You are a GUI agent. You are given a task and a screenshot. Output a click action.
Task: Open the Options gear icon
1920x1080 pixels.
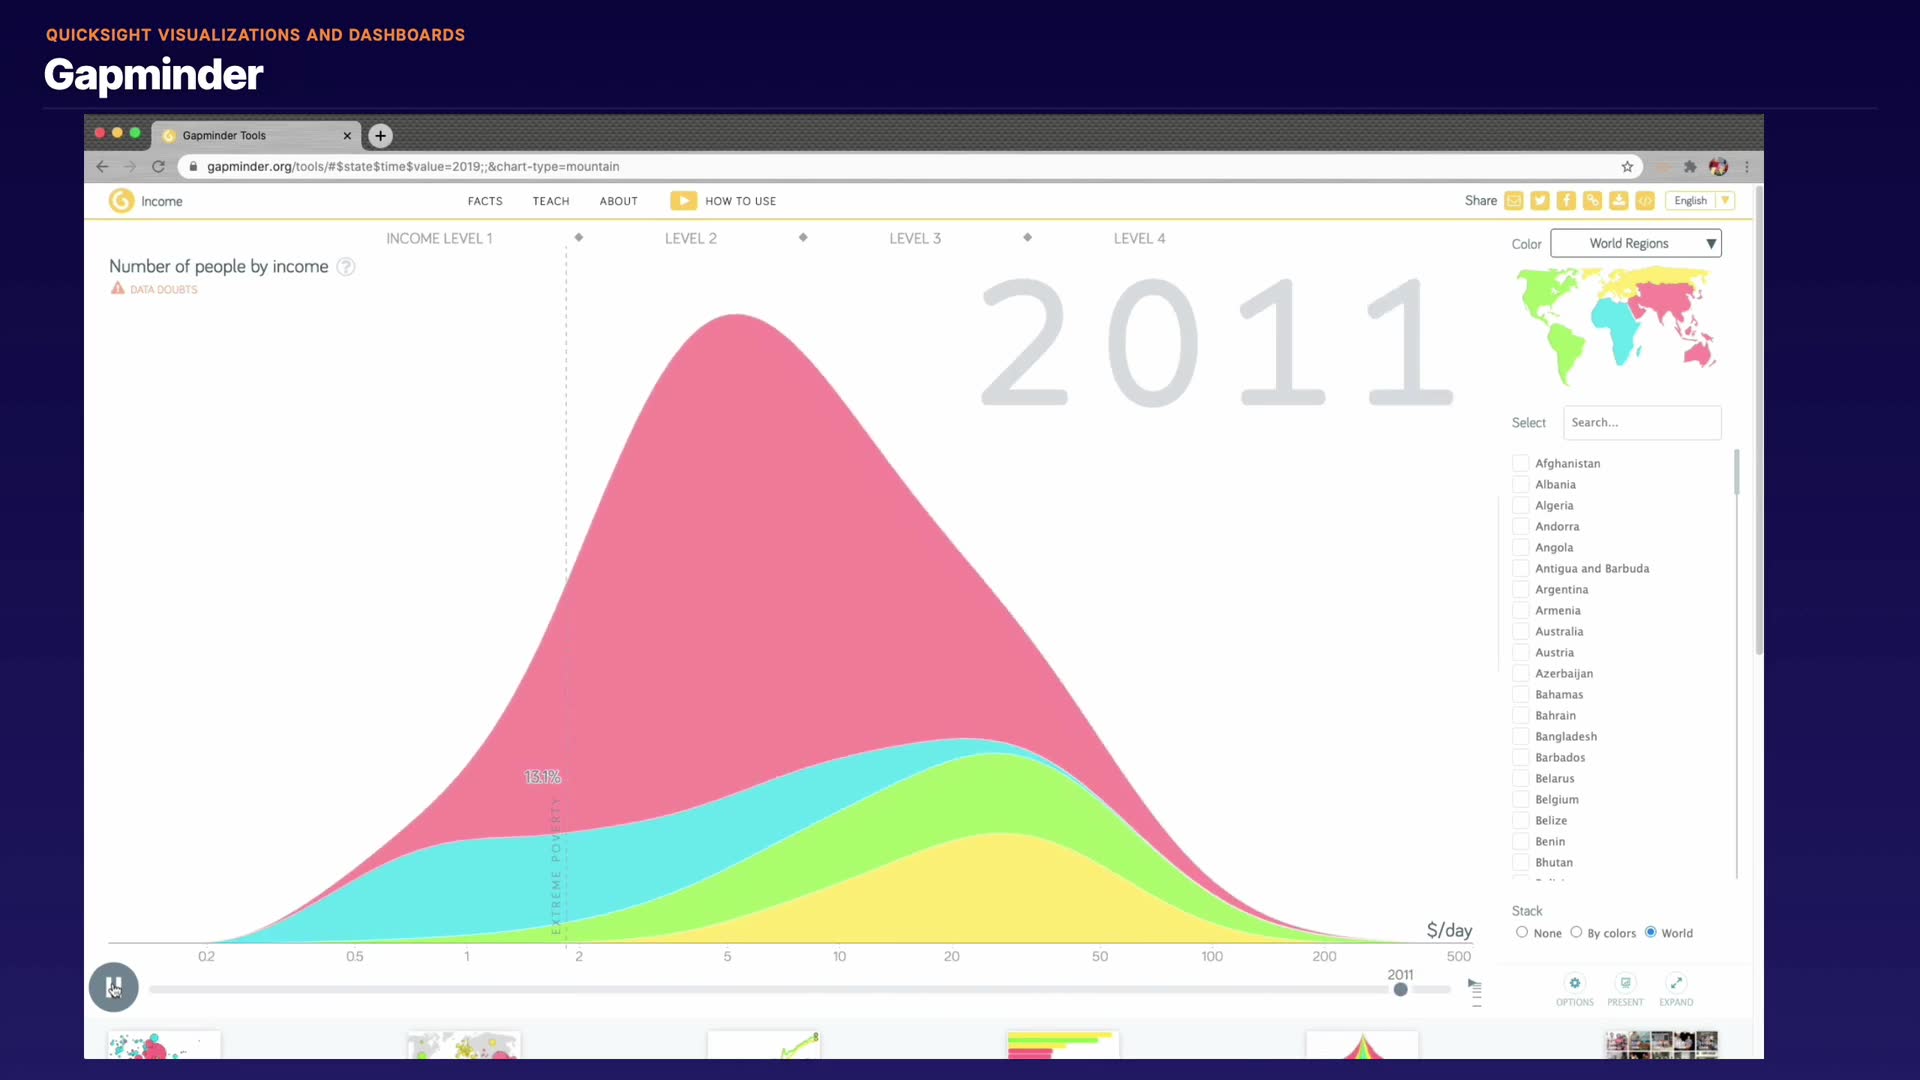point(1575,984)
